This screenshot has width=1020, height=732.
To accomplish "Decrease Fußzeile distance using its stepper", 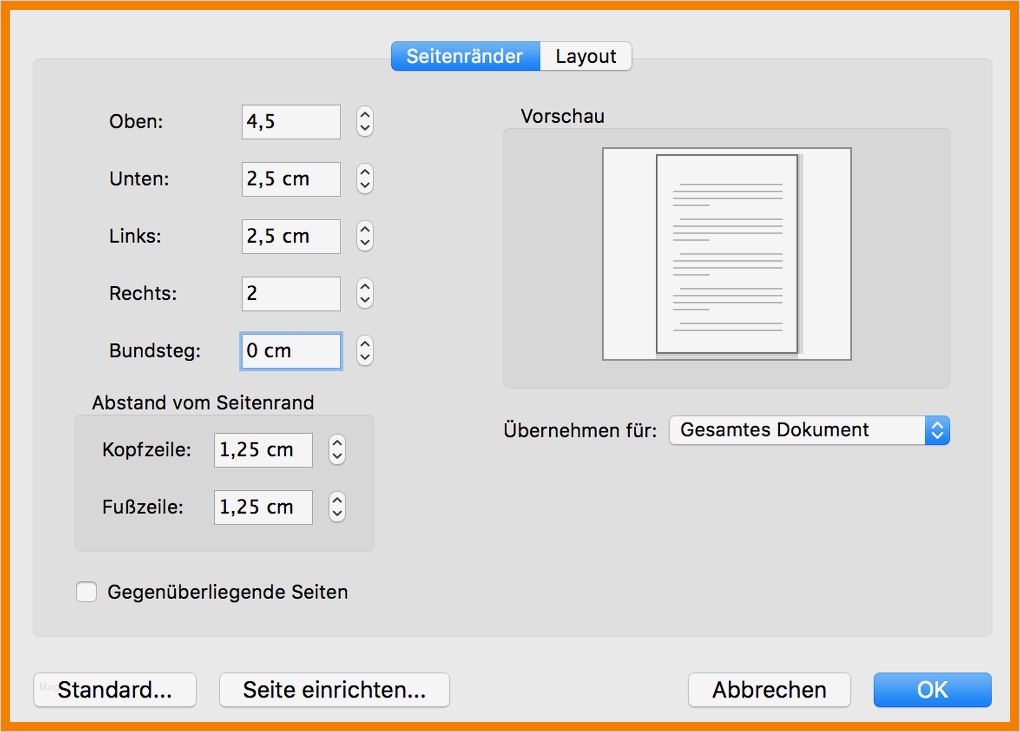I will [337, 512].
